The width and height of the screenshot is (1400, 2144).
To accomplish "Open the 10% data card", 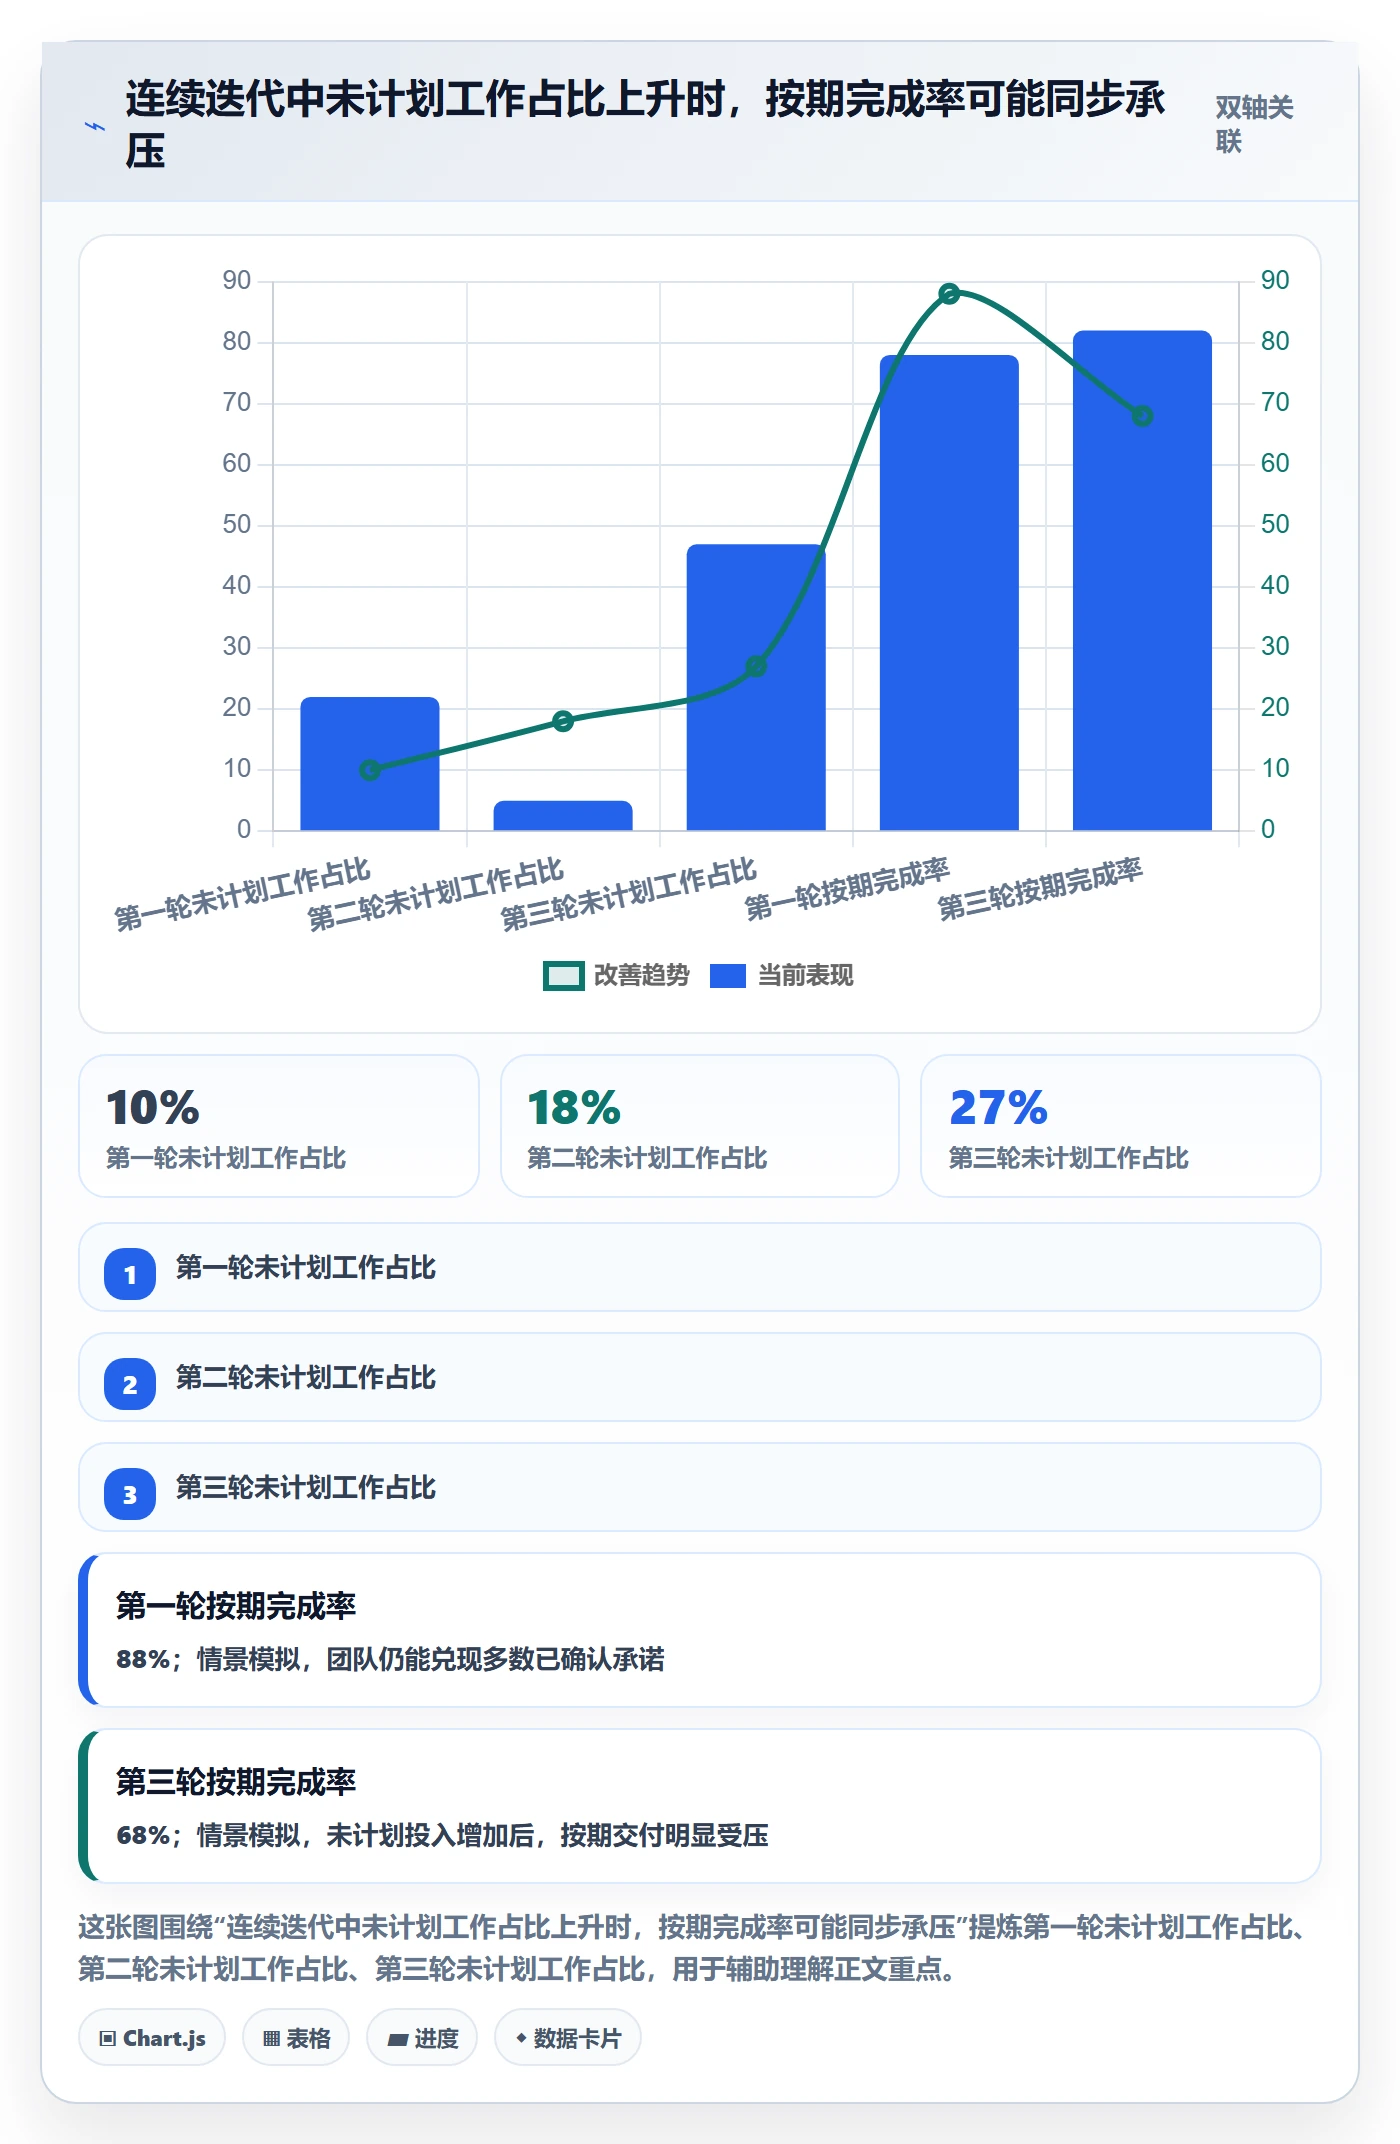I will tap(279, 1126).
